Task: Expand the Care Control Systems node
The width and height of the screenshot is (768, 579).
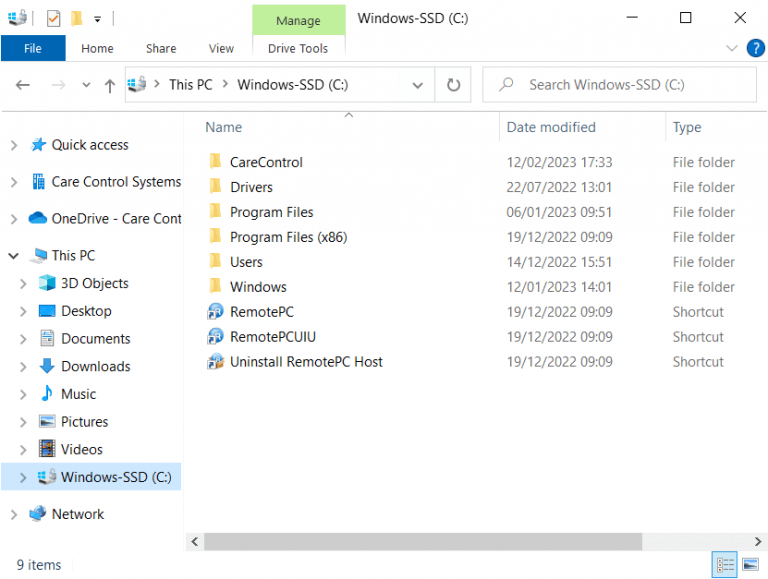Action: pos(14,182)
